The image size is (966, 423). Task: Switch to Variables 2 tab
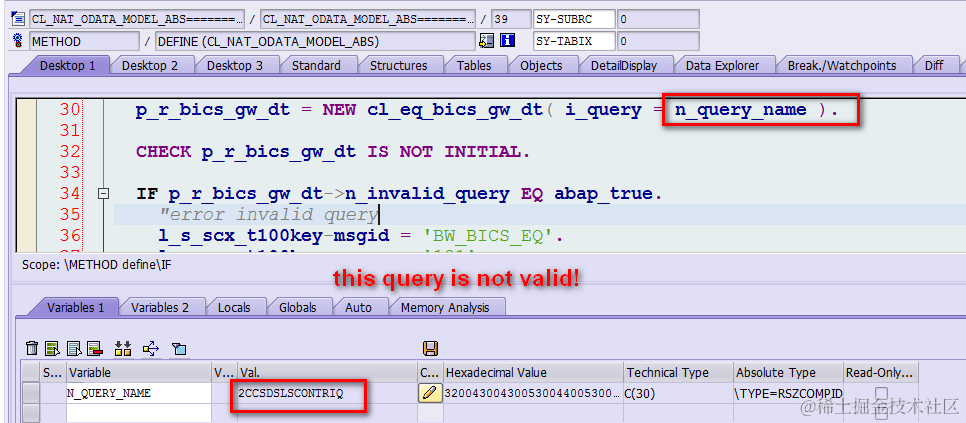(x=160, y=307)
